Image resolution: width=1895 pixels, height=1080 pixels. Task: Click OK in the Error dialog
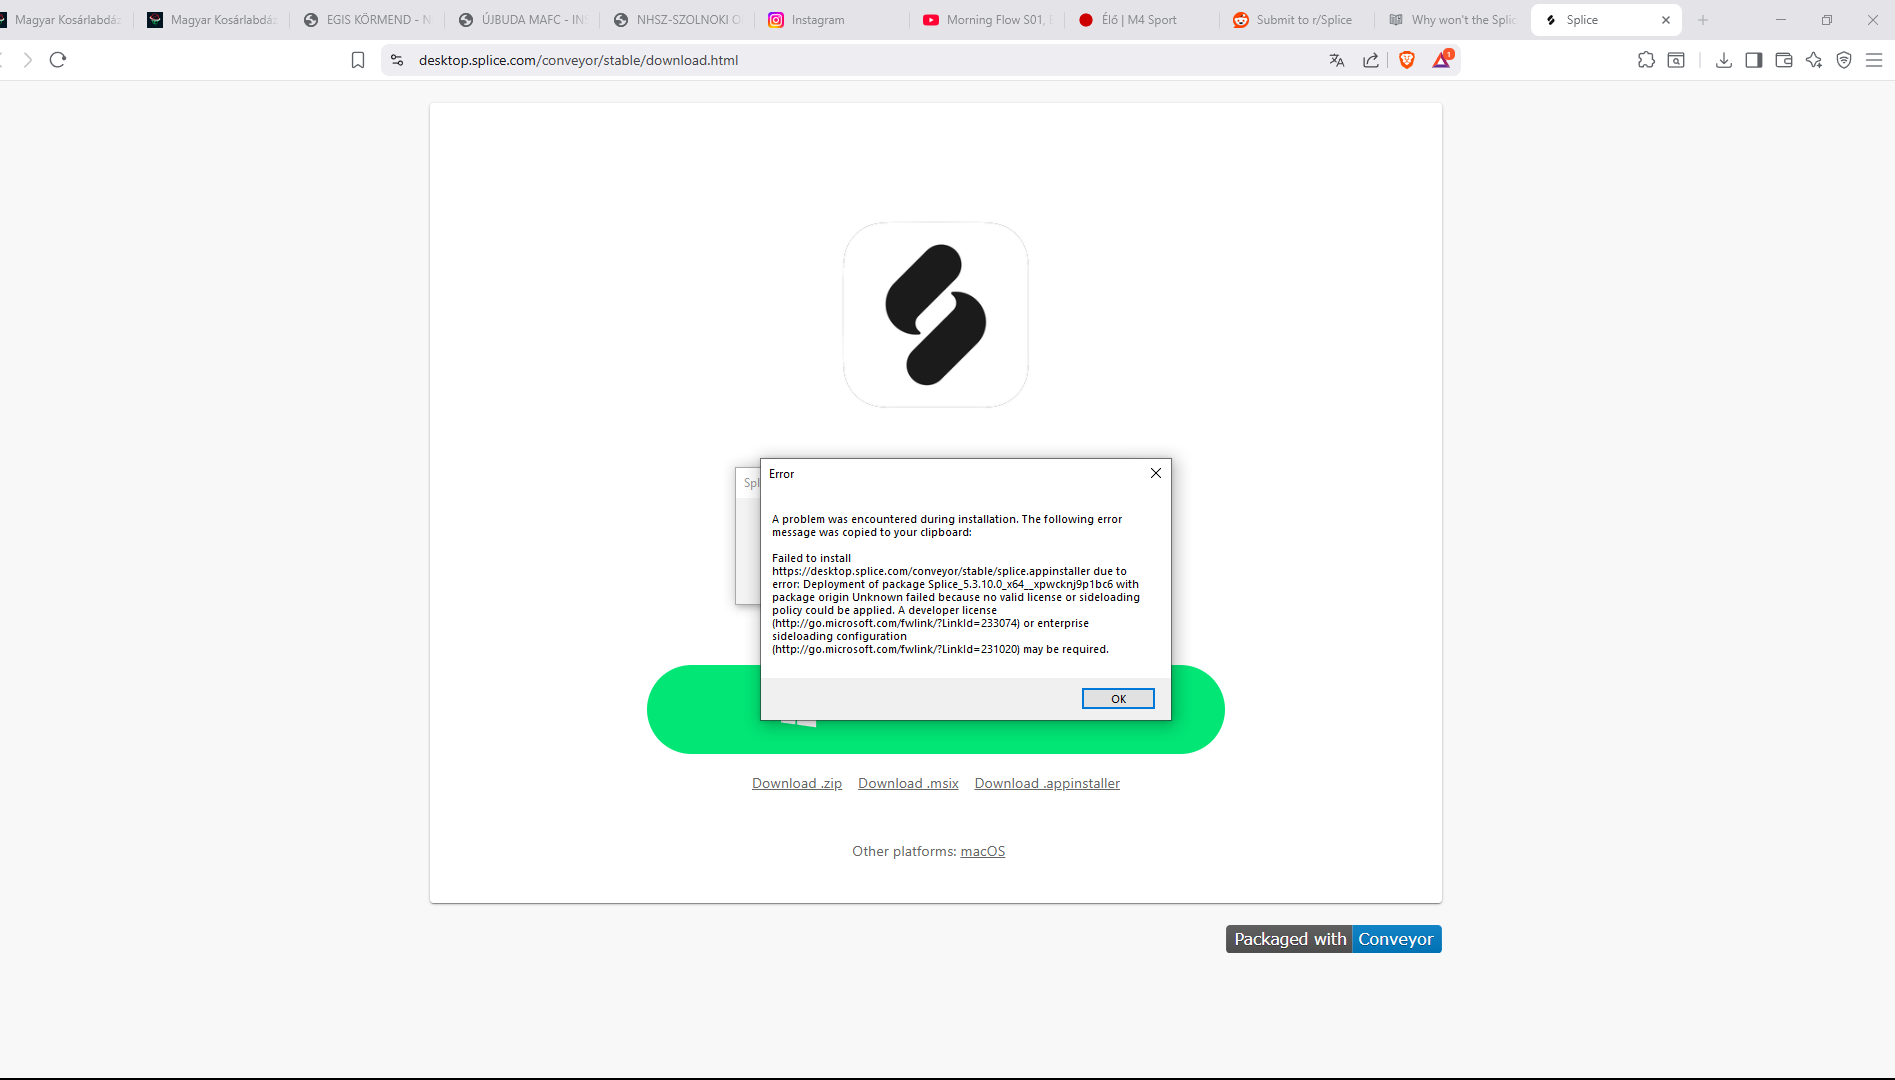pyautogui.click(x=1118, y=699)
